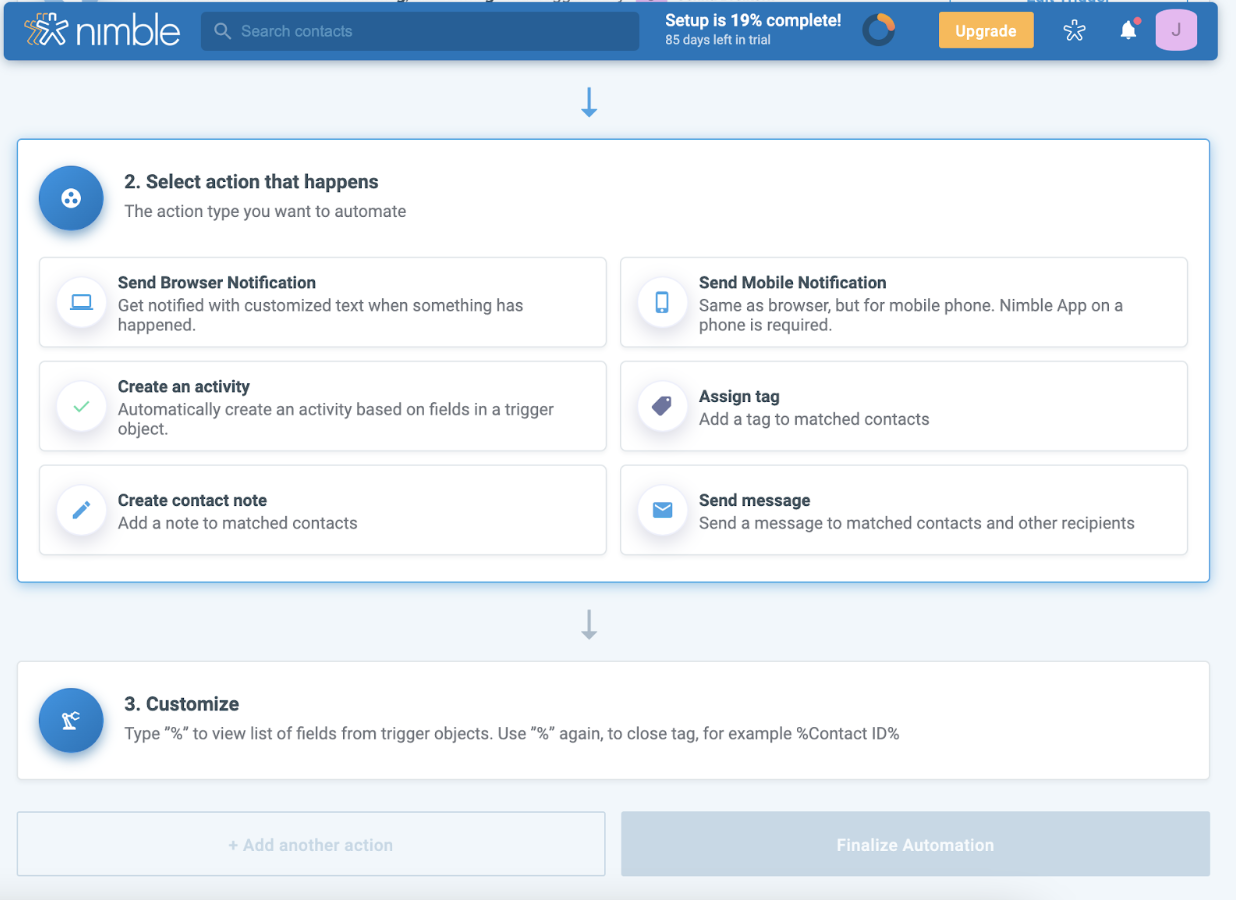Click the laptop icon for browser notification
1236x900 pixels.
[82, 303]
